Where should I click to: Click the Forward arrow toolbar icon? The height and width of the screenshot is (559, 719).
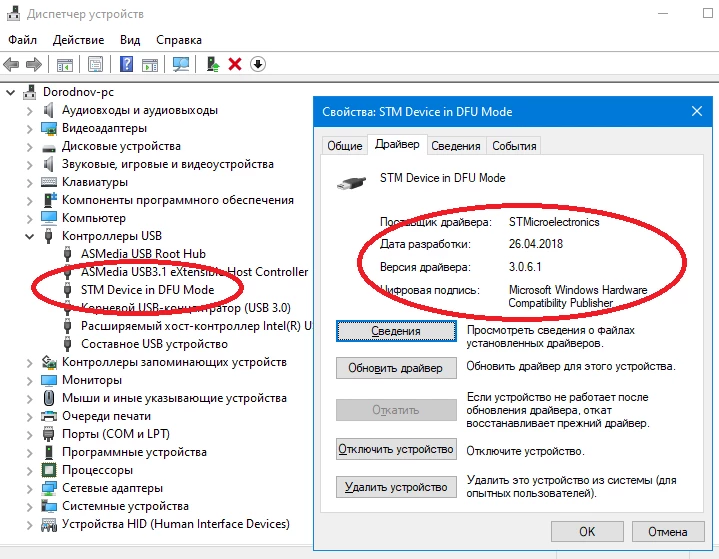click(x=34, y=64)
